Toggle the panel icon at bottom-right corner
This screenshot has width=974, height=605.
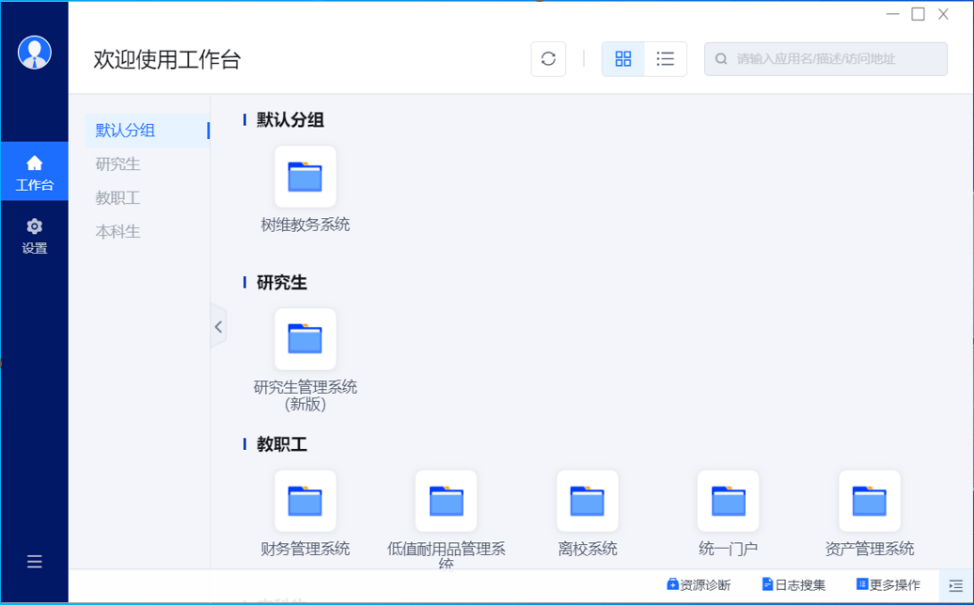955,585
